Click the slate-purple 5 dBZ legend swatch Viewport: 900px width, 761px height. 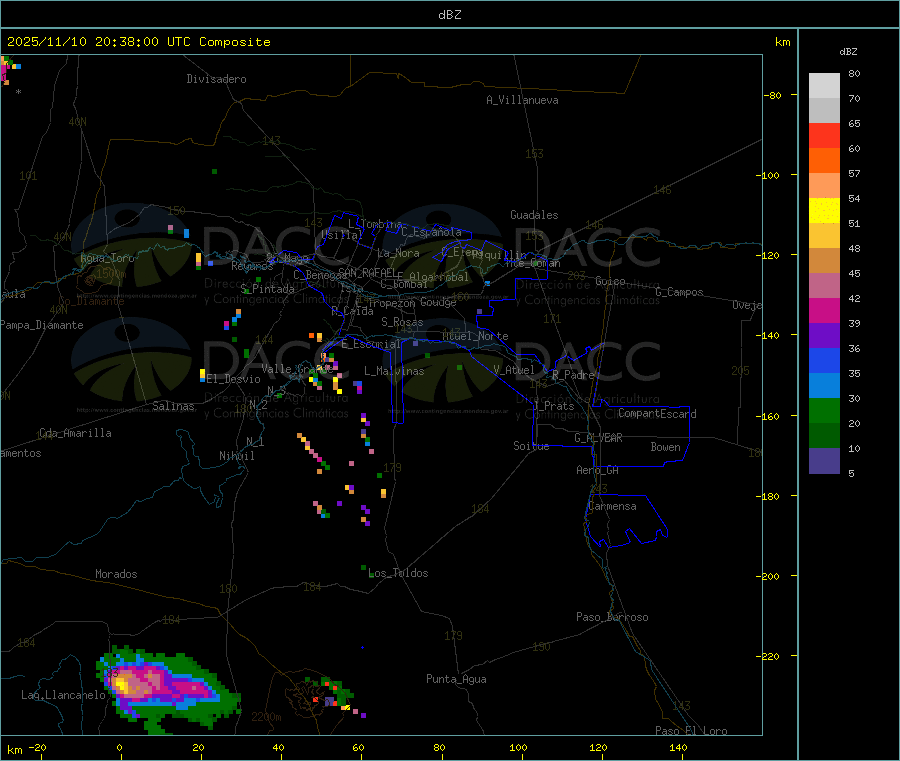tap(824, 461)
